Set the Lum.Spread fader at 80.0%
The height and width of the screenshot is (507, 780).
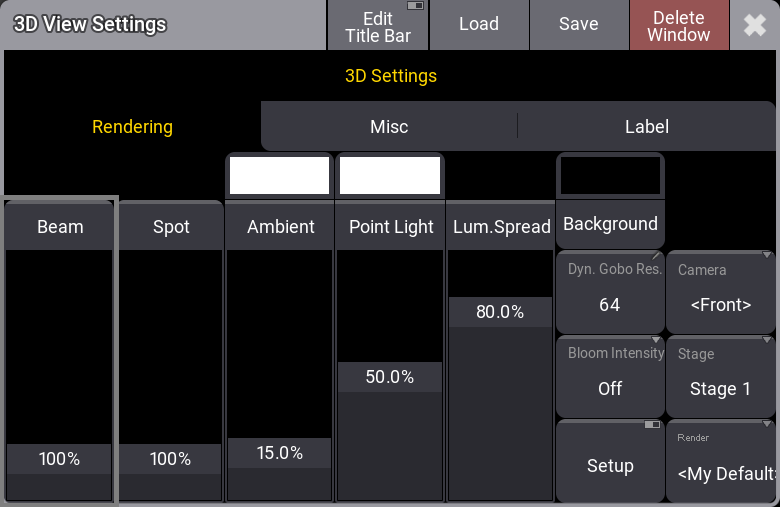[500, 312]
